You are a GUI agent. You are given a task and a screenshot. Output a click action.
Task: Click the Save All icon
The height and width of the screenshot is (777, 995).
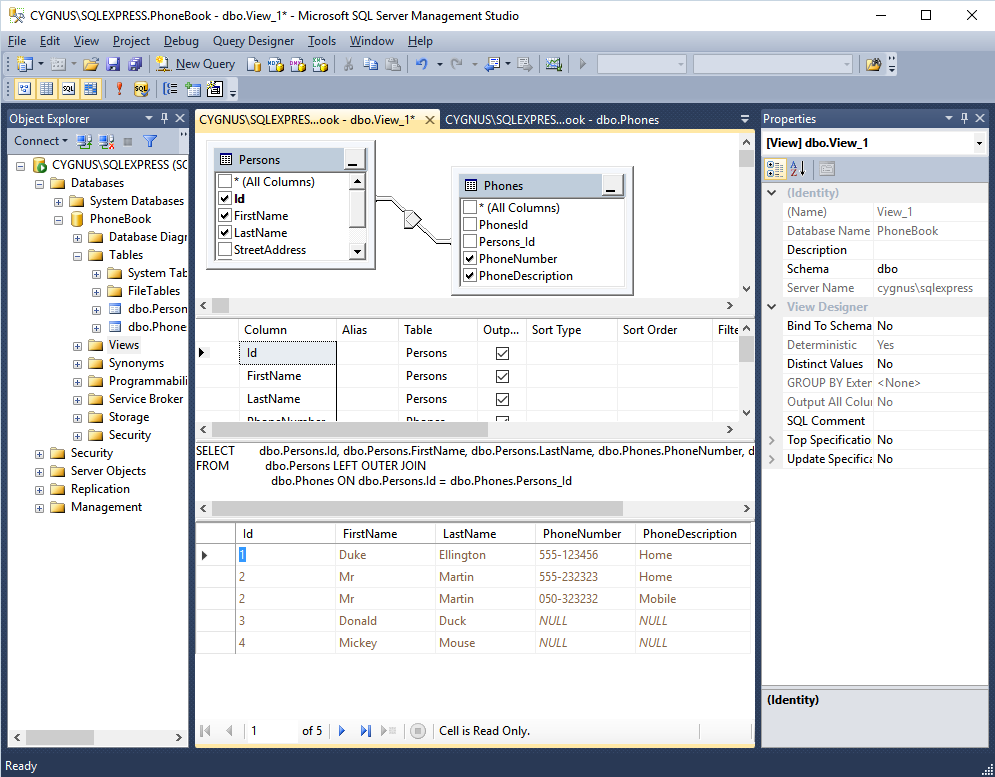point(135,64)
